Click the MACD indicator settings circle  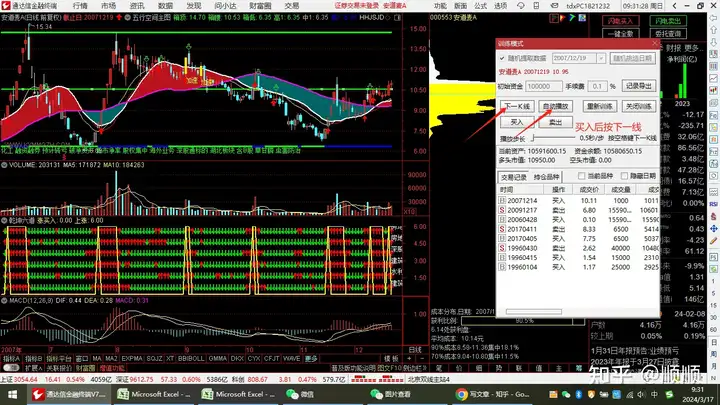pos(4,301)
